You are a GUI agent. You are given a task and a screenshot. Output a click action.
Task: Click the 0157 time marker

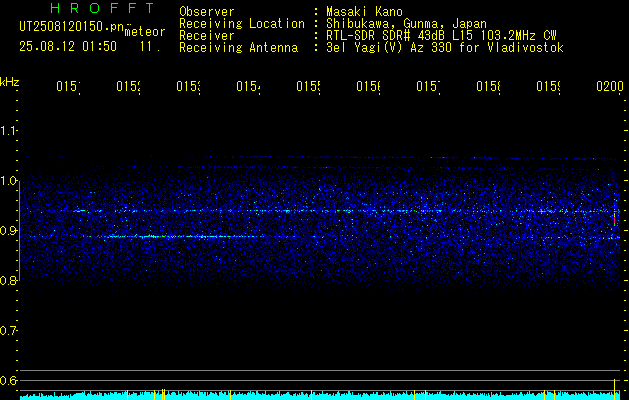[x=428, y=86]
